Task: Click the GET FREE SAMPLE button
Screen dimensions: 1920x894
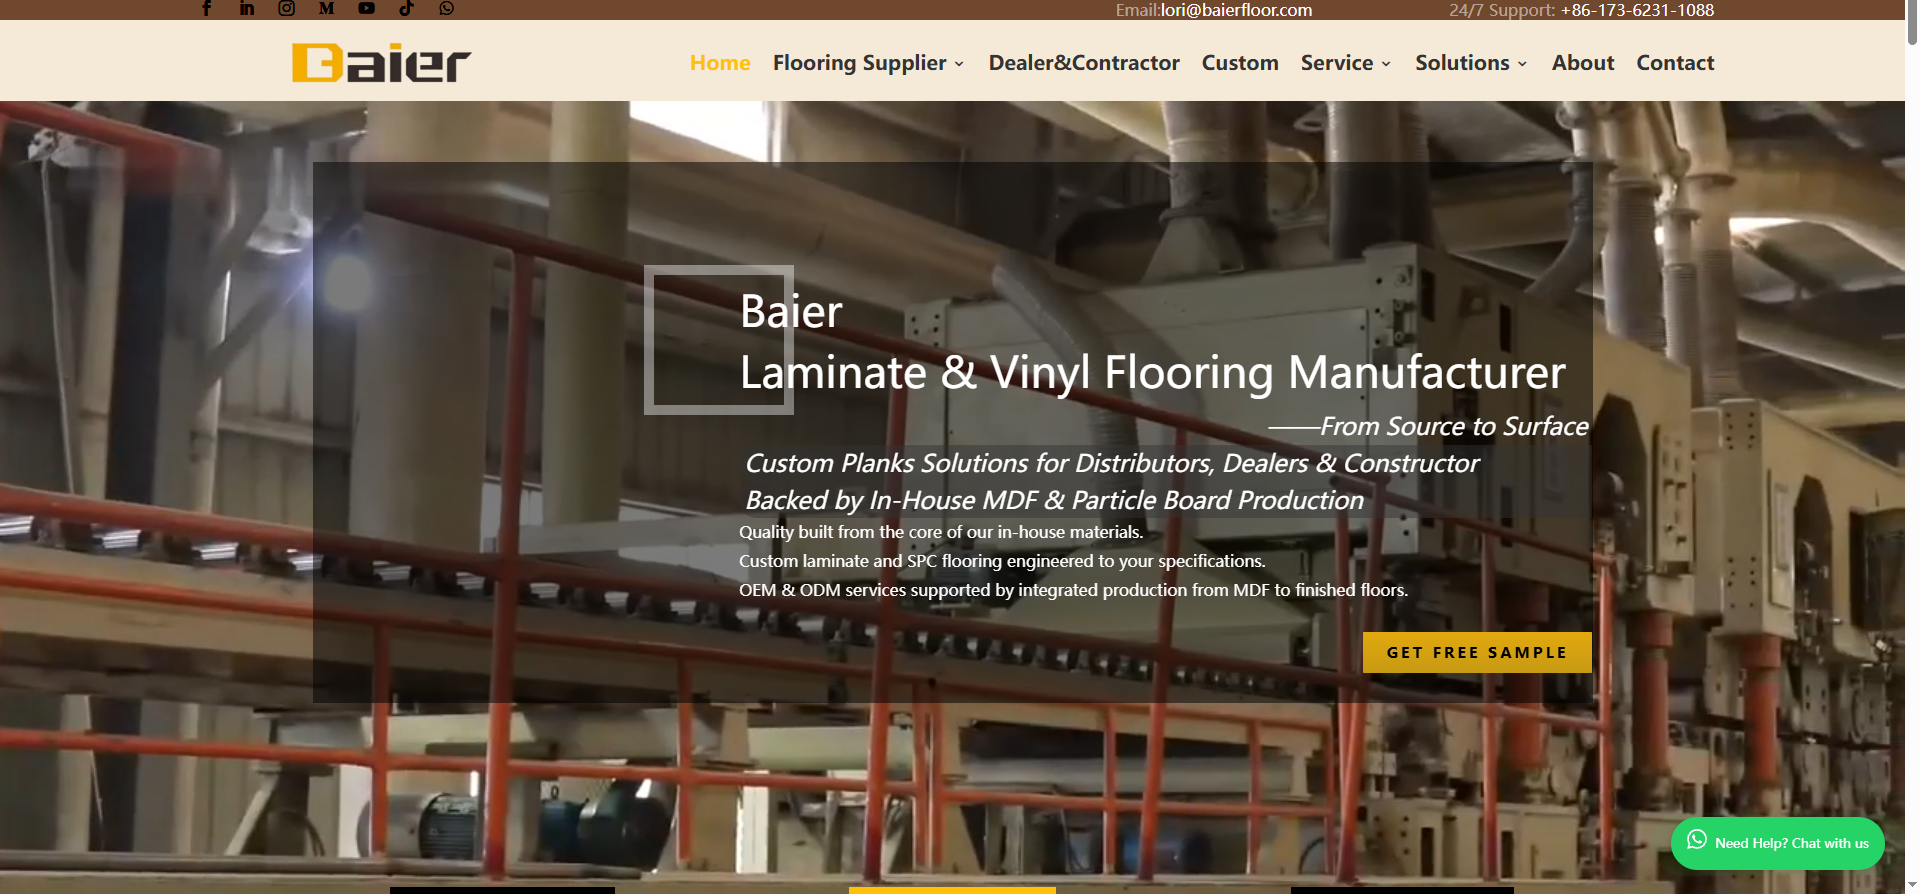Action: click(1477, 652)
